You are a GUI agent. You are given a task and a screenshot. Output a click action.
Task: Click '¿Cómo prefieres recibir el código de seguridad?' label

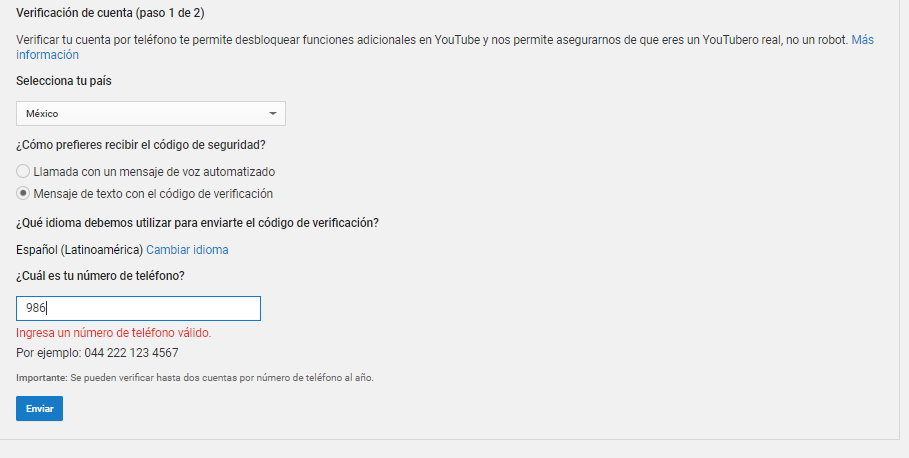pyautogui.click(x=141, y=145)
